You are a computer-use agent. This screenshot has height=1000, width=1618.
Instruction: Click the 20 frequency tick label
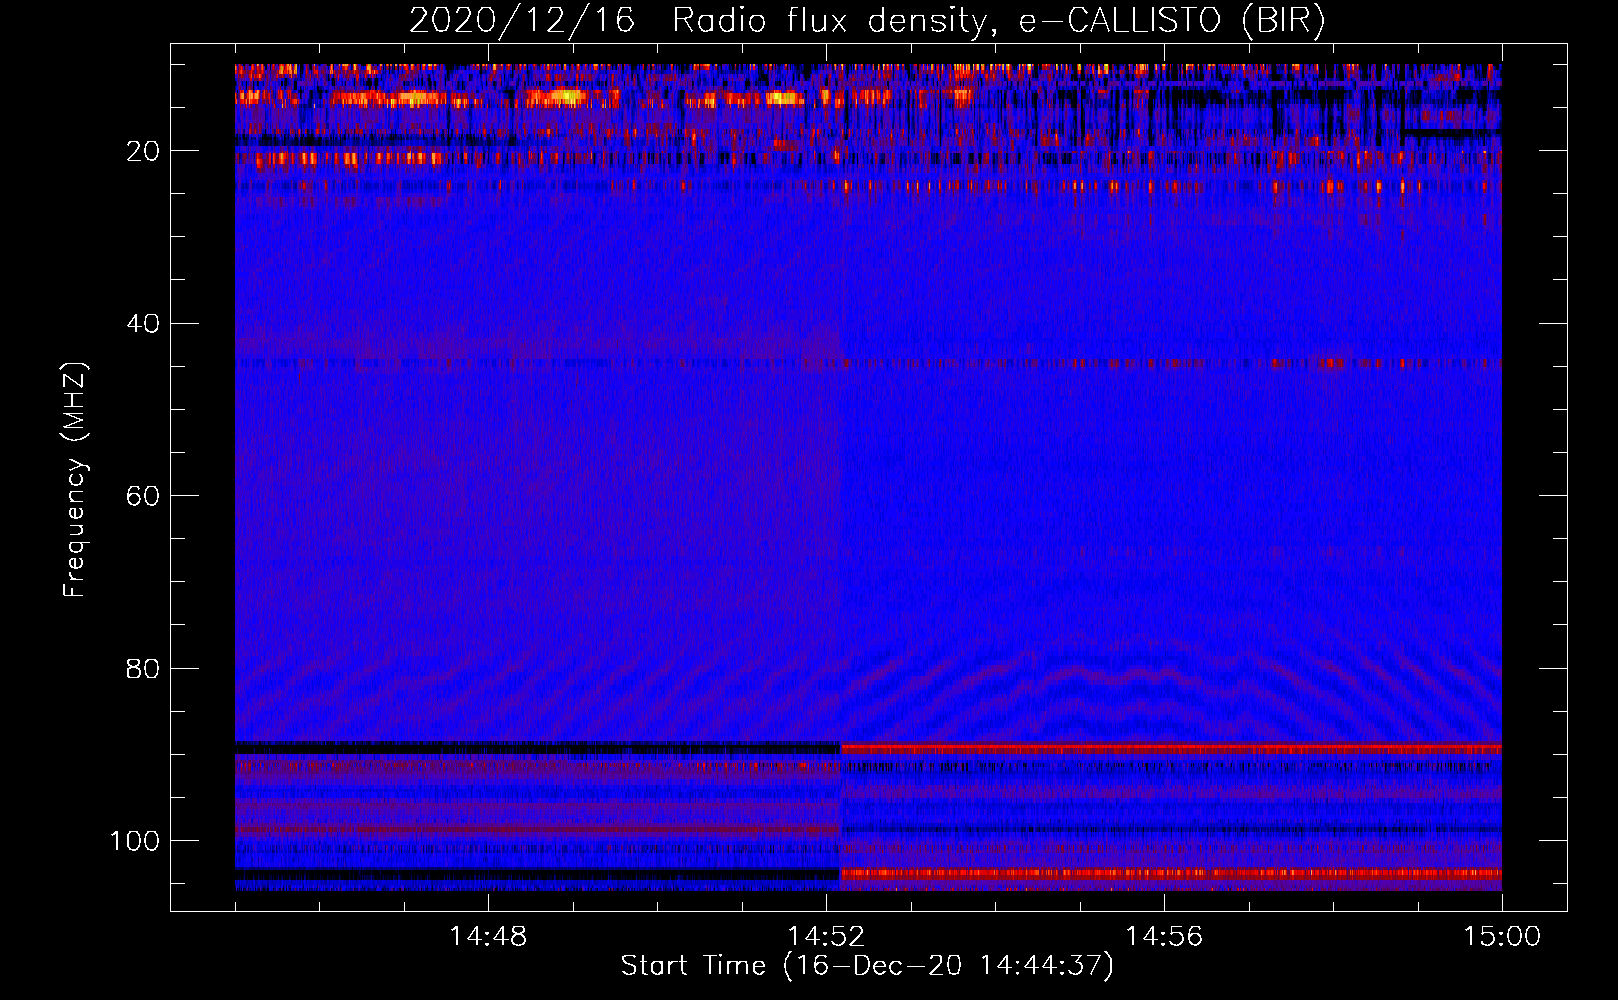144,151
